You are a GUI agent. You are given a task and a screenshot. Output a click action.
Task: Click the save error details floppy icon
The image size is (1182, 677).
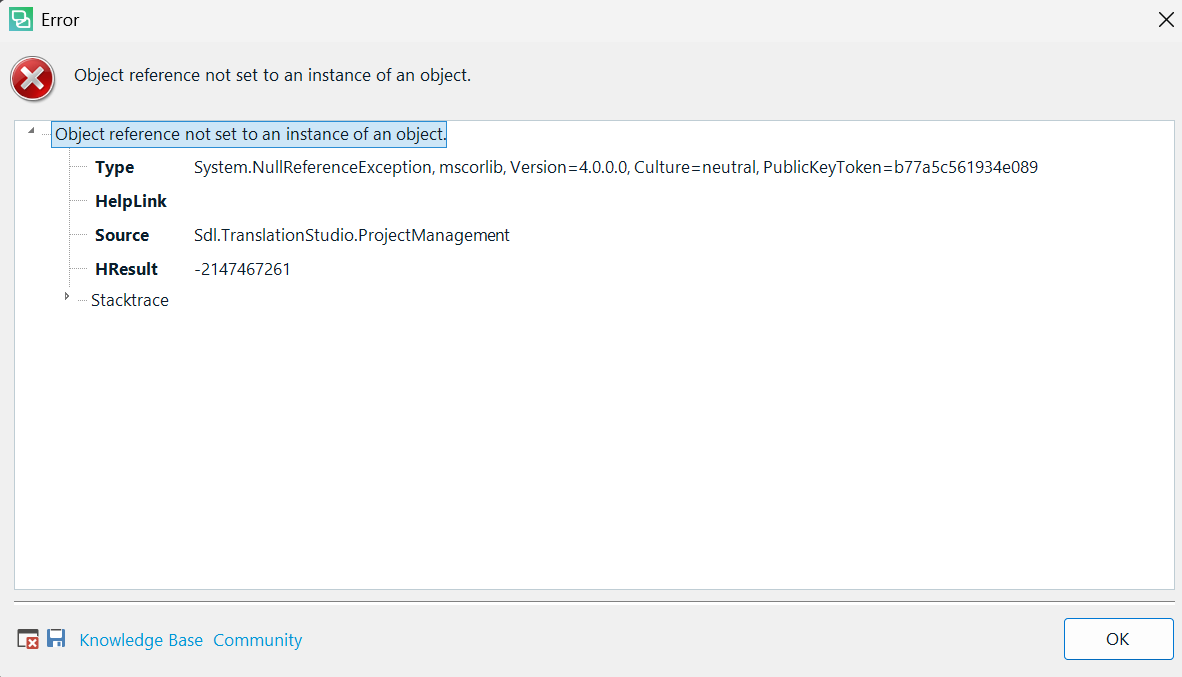(x=56, y=638)
